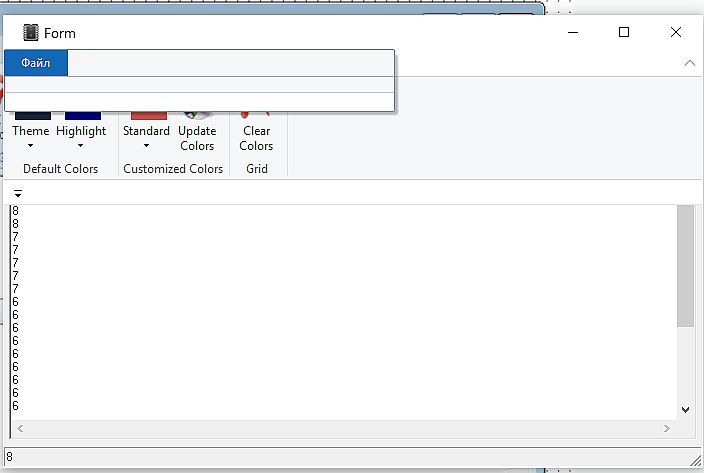
Task: Click the vertical scrollbar down arrow
Action: pyautogui.click(x=685, y=409)
